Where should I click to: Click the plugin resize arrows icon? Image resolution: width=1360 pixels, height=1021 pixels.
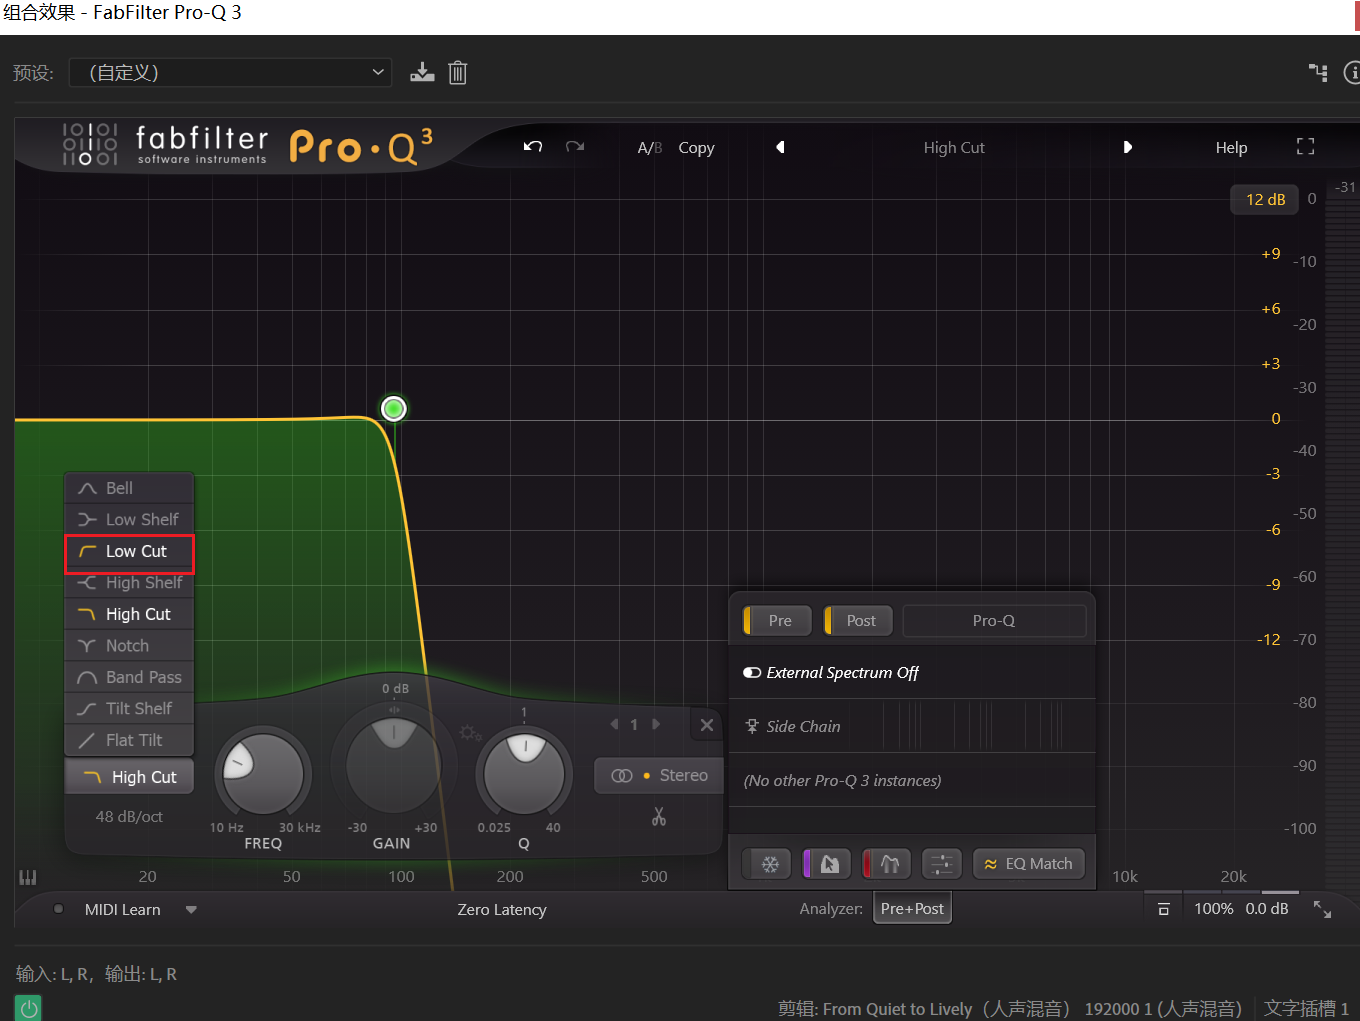[1322, 909]
